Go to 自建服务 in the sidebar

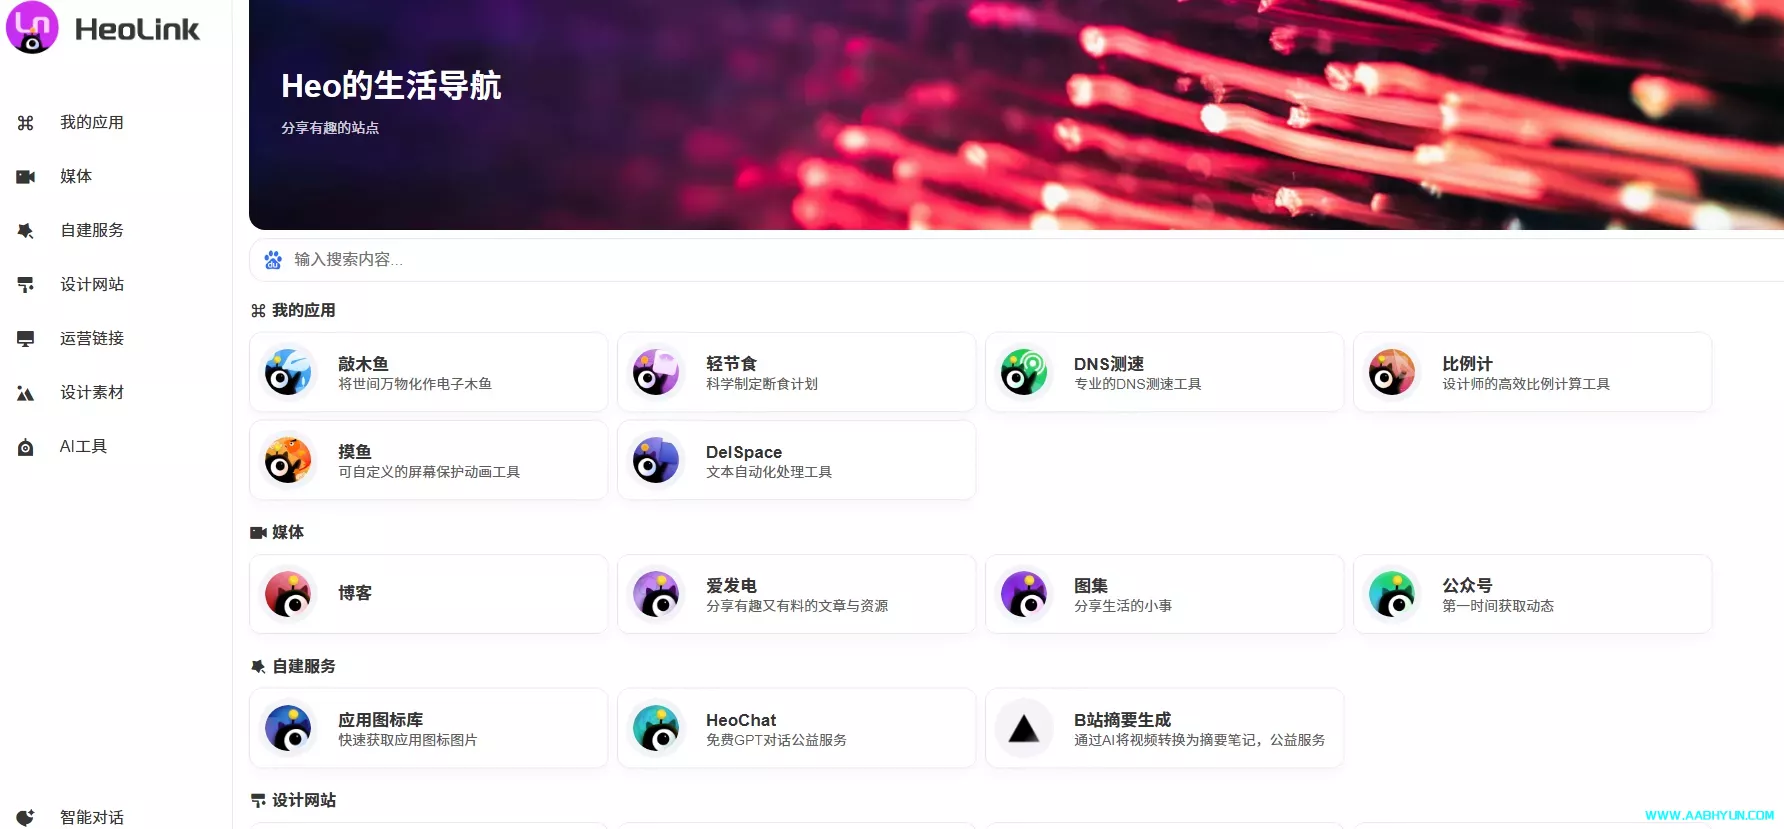pos(92,230)
